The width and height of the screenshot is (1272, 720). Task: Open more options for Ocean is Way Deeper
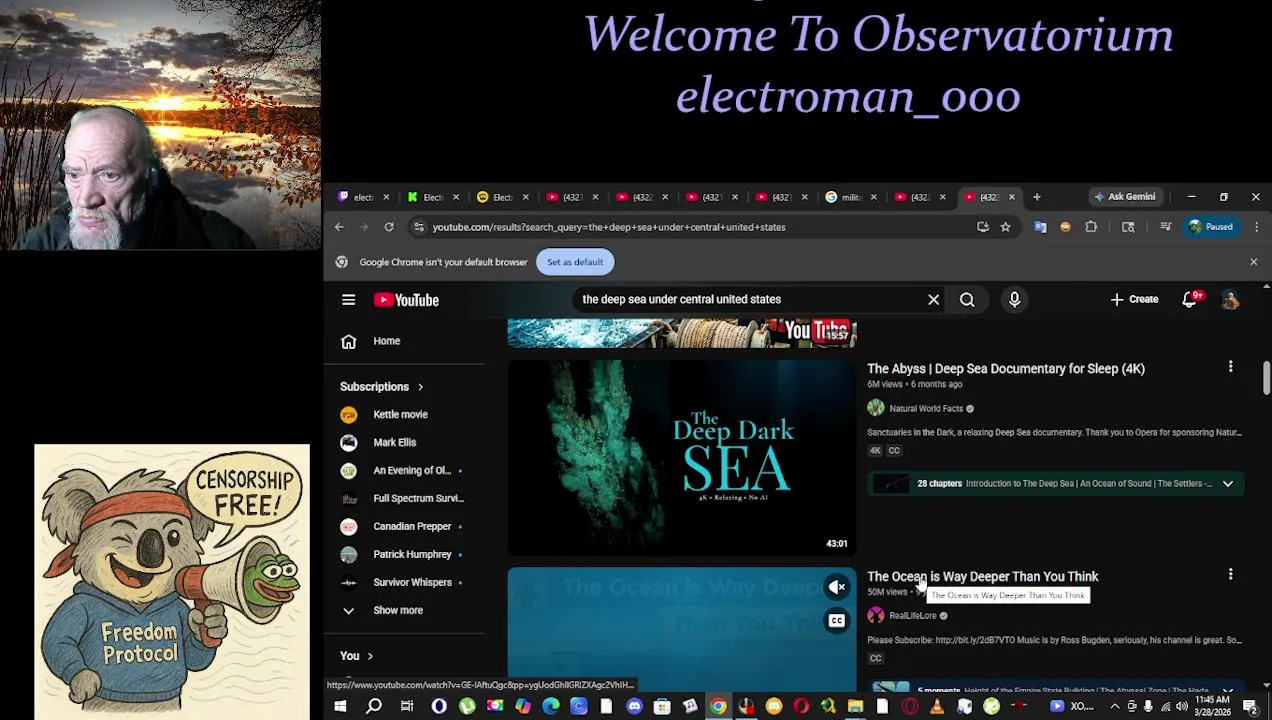click(1230, 575)
